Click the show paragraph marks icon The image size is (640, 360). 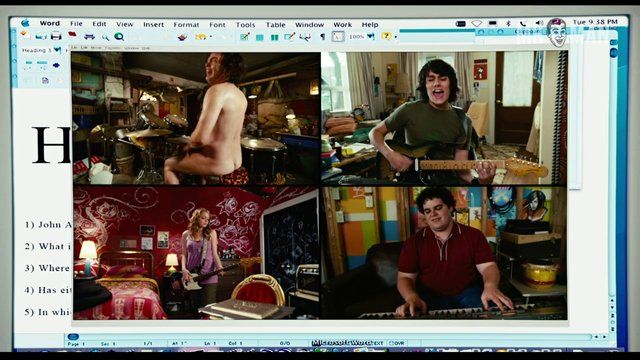tap(322, 37)
